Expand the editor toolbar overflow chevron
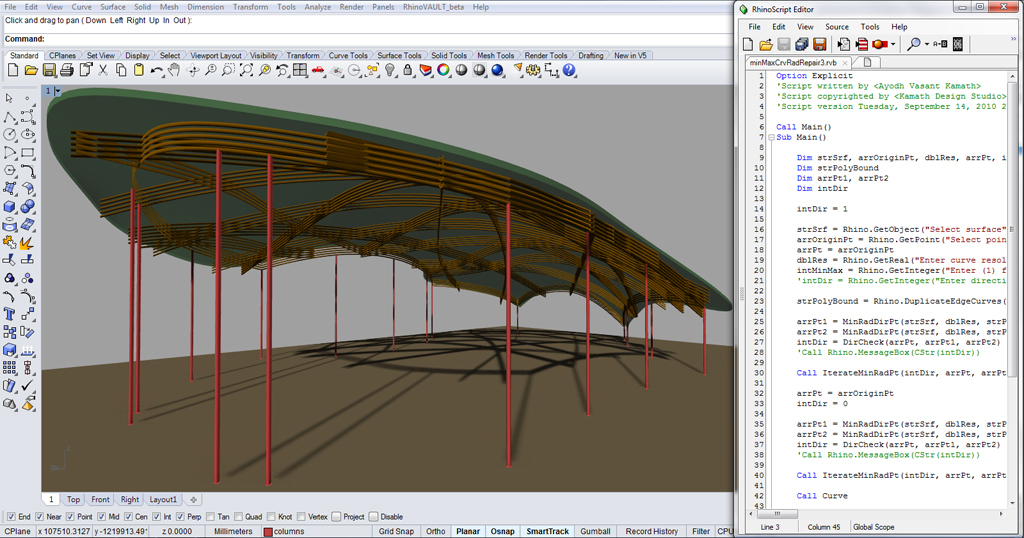 [1012, 40]
